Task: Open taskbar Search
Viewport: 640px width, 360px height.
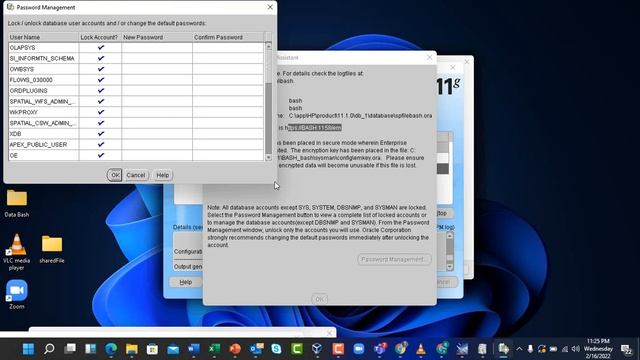Action: coord(49,349)
